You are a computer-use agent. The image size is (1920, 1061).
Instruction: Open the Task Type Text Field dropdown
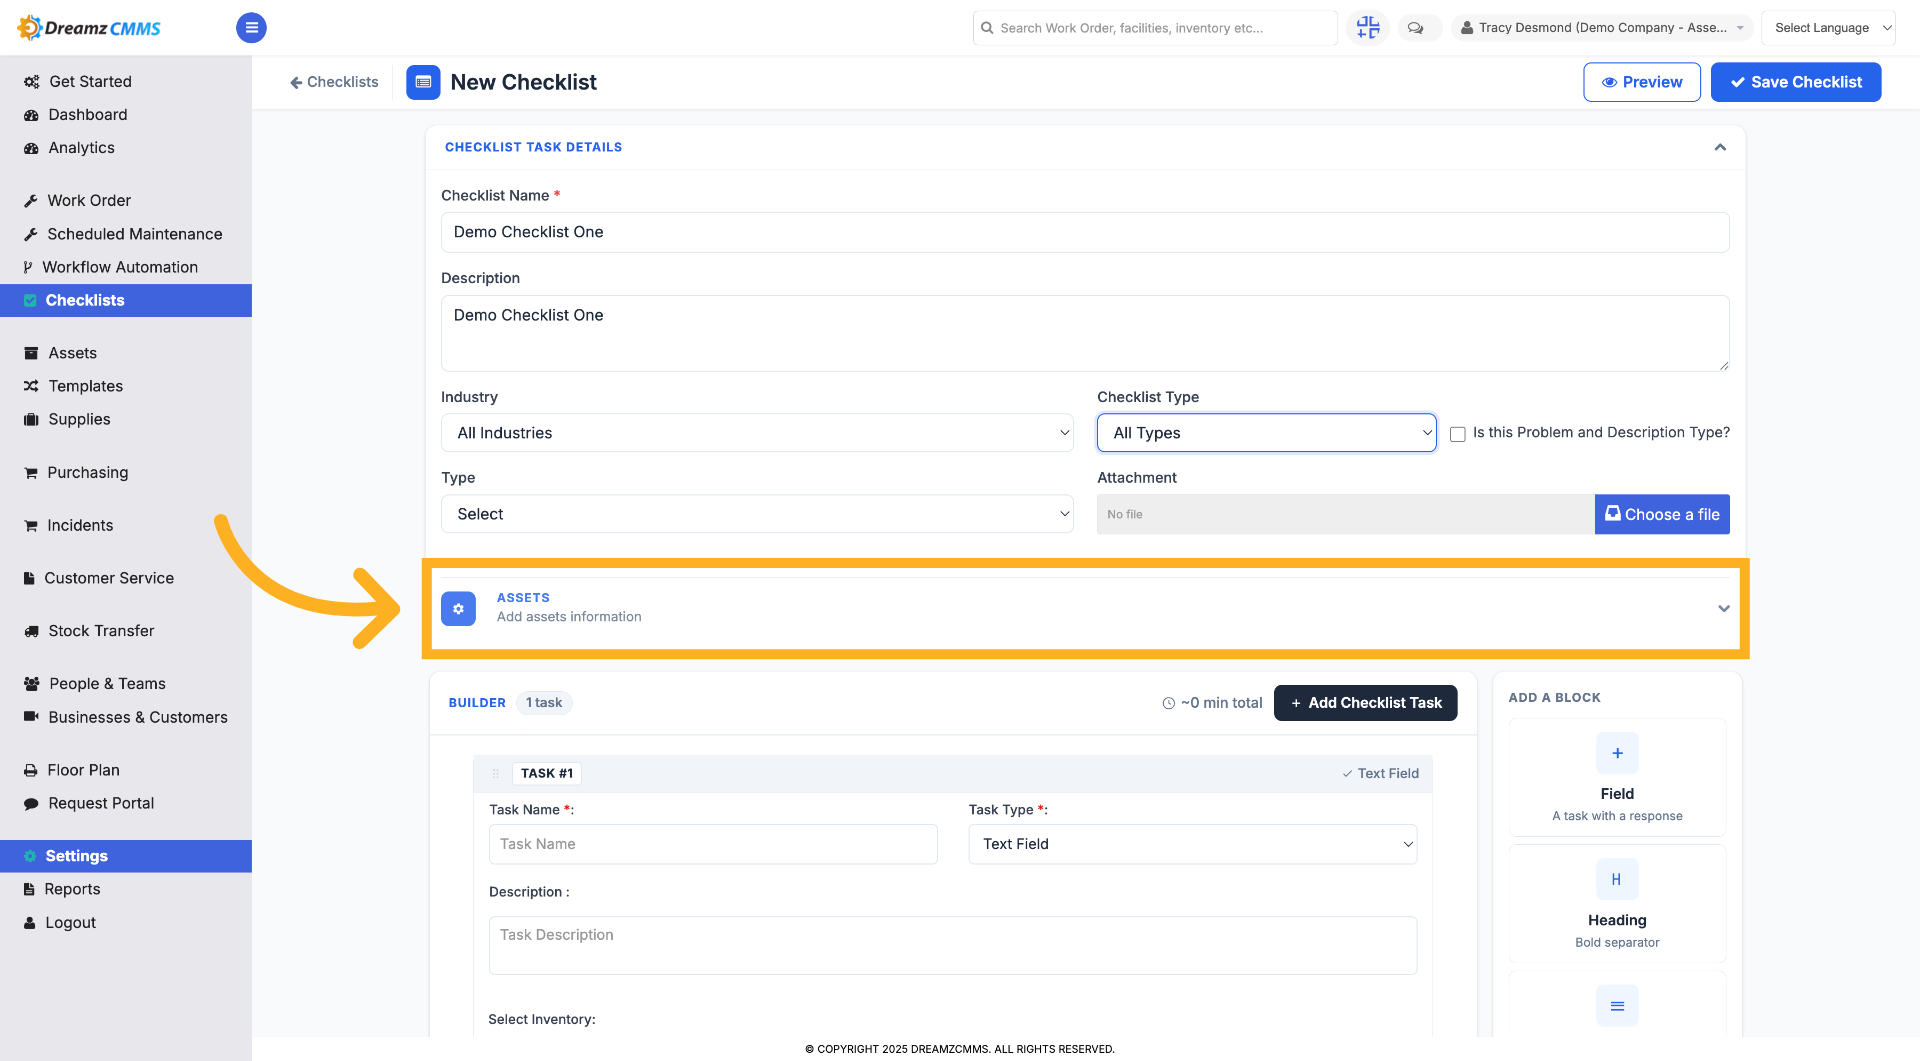pos(1192,844)
